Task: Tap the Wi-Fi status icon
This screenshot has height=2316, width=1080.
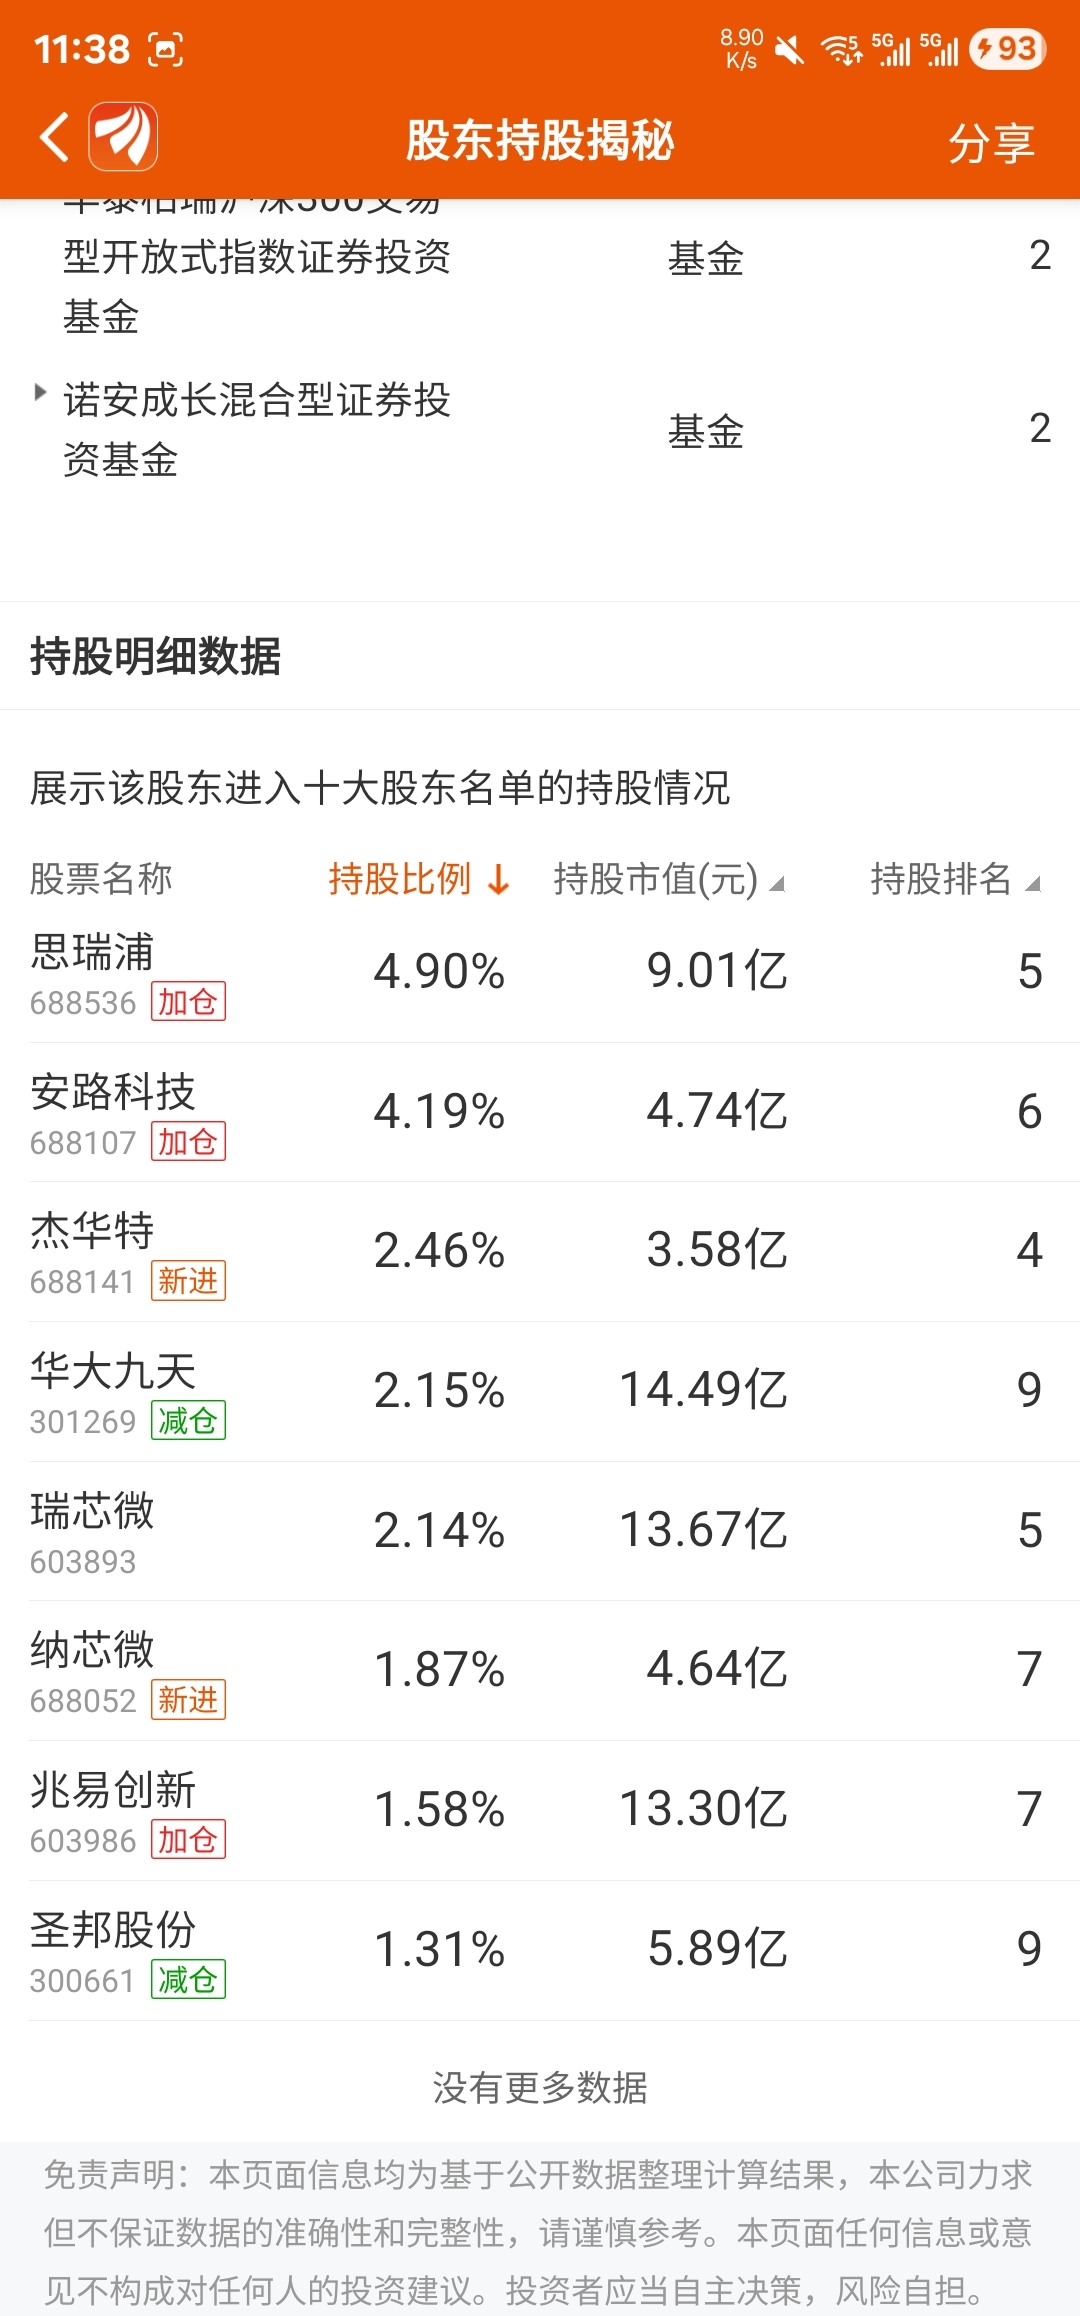Action: click(x=841, y=49)
